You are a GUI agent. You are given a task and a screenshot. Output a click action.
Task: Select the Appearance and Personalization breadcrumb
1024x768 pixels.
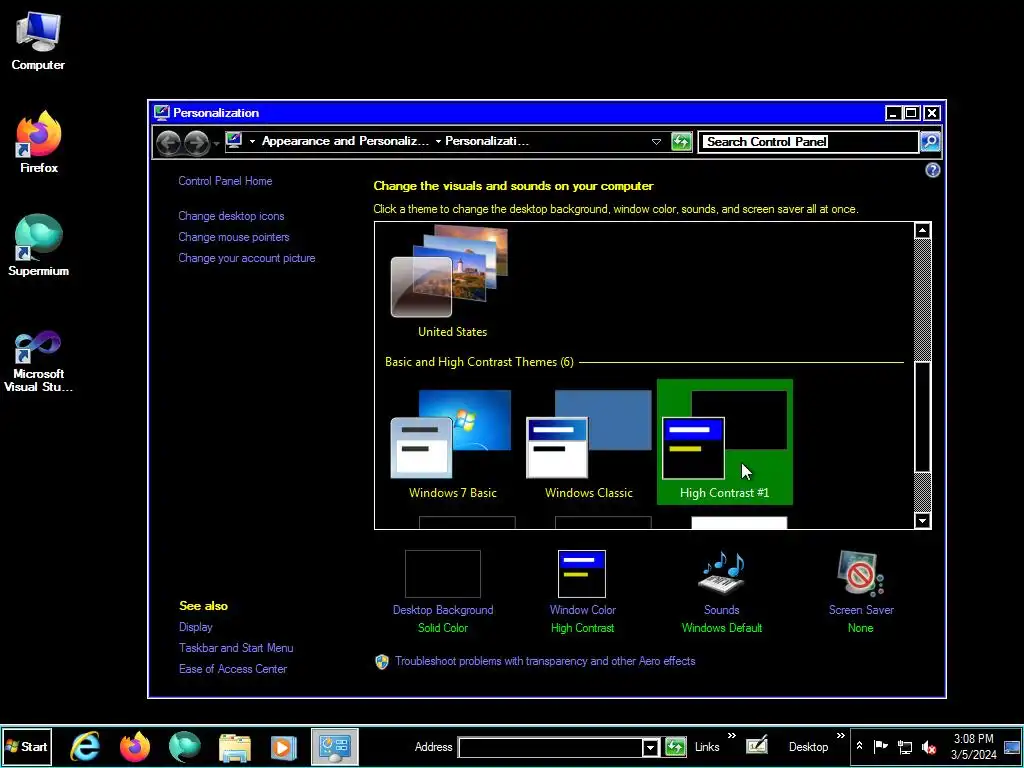pyautogui.click(x=345, y=141)
